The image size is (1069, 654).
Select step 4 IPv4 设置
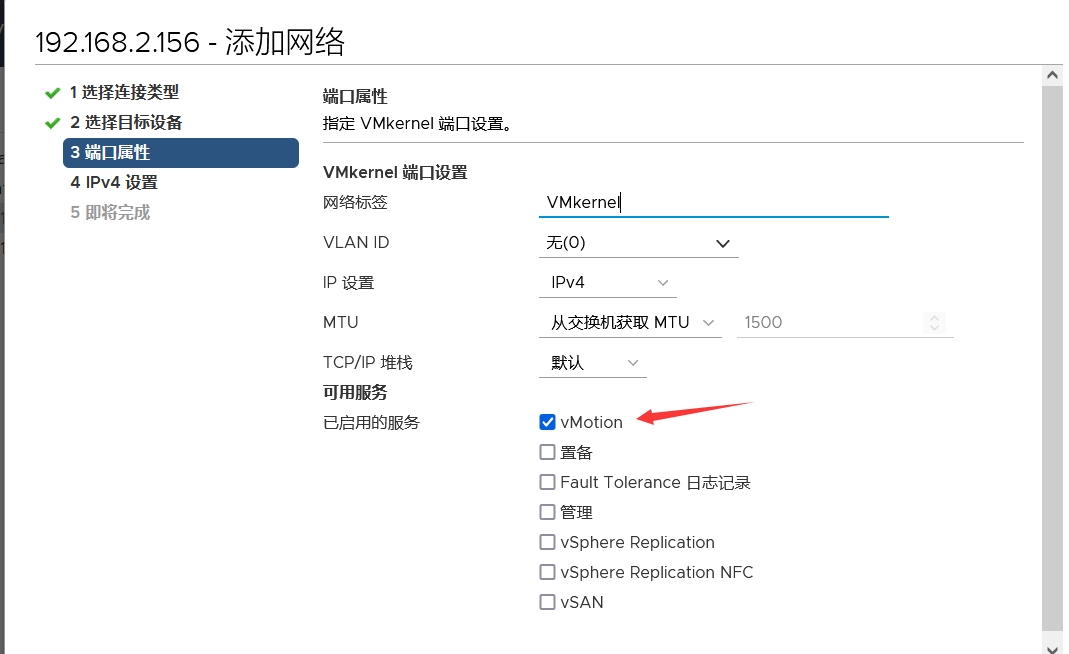pos(114,183)
